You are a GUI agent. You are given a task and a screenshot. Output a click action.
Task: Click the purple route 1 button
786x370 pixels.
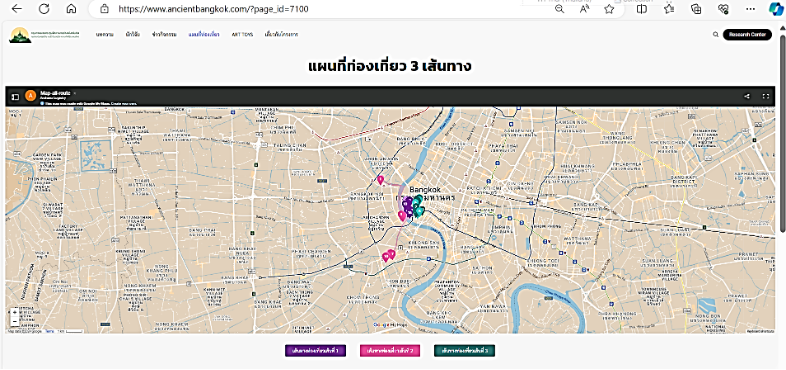[315, 350]
